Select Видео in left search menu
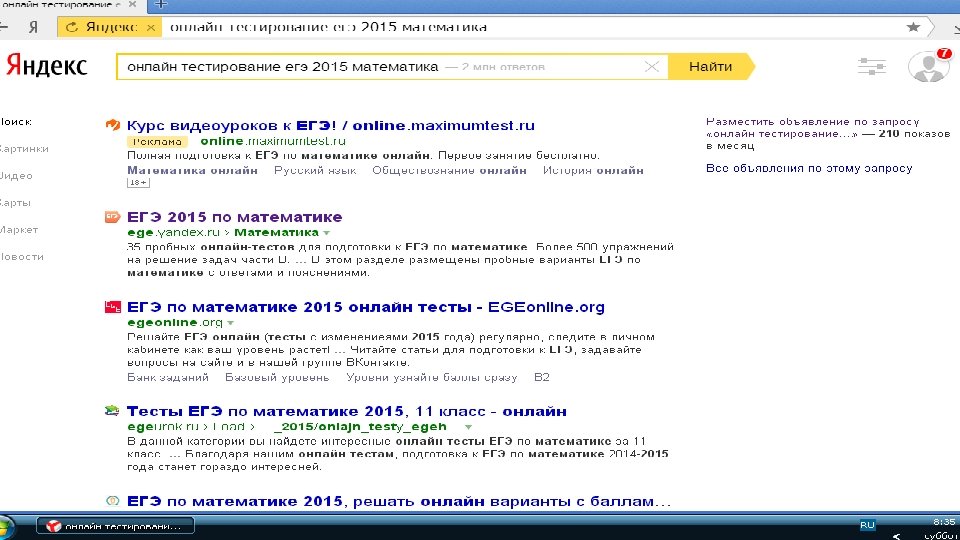 17,176
